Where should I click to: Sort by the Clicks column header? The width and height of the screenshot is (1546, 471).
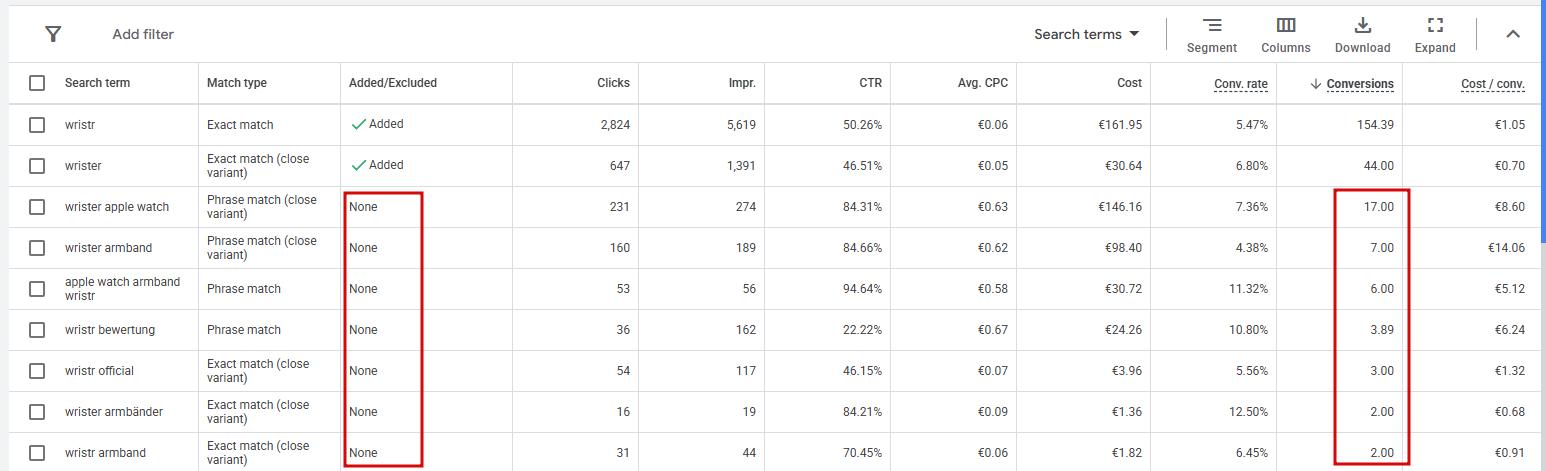tap(612, 83)
